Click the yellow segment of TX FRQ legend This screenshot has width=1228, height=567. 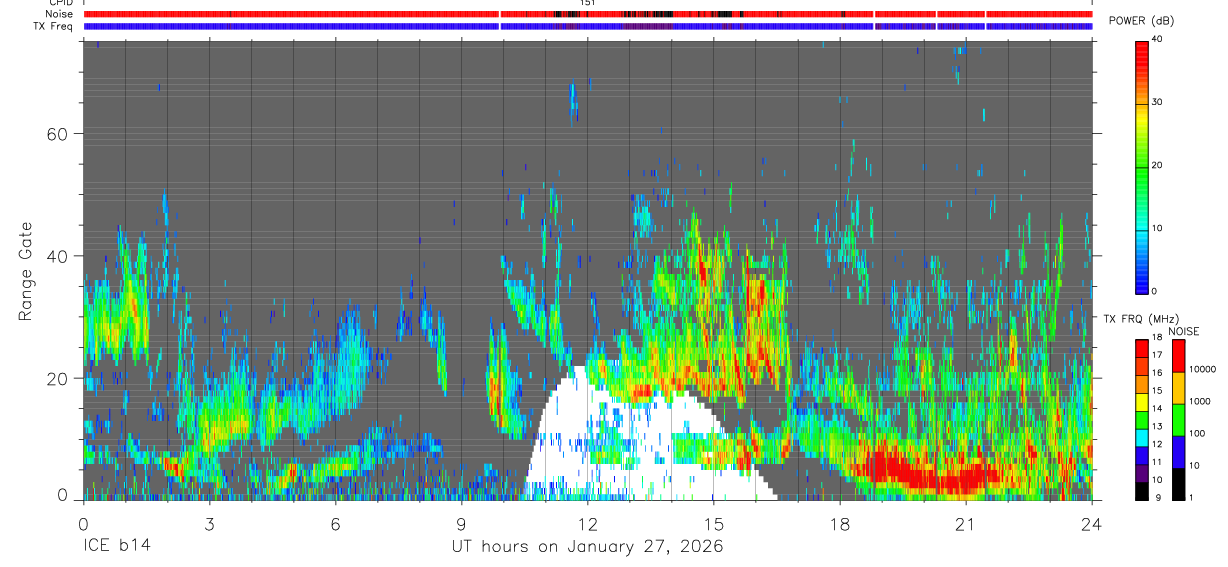pyautogui.click(x=1142, y=402)
